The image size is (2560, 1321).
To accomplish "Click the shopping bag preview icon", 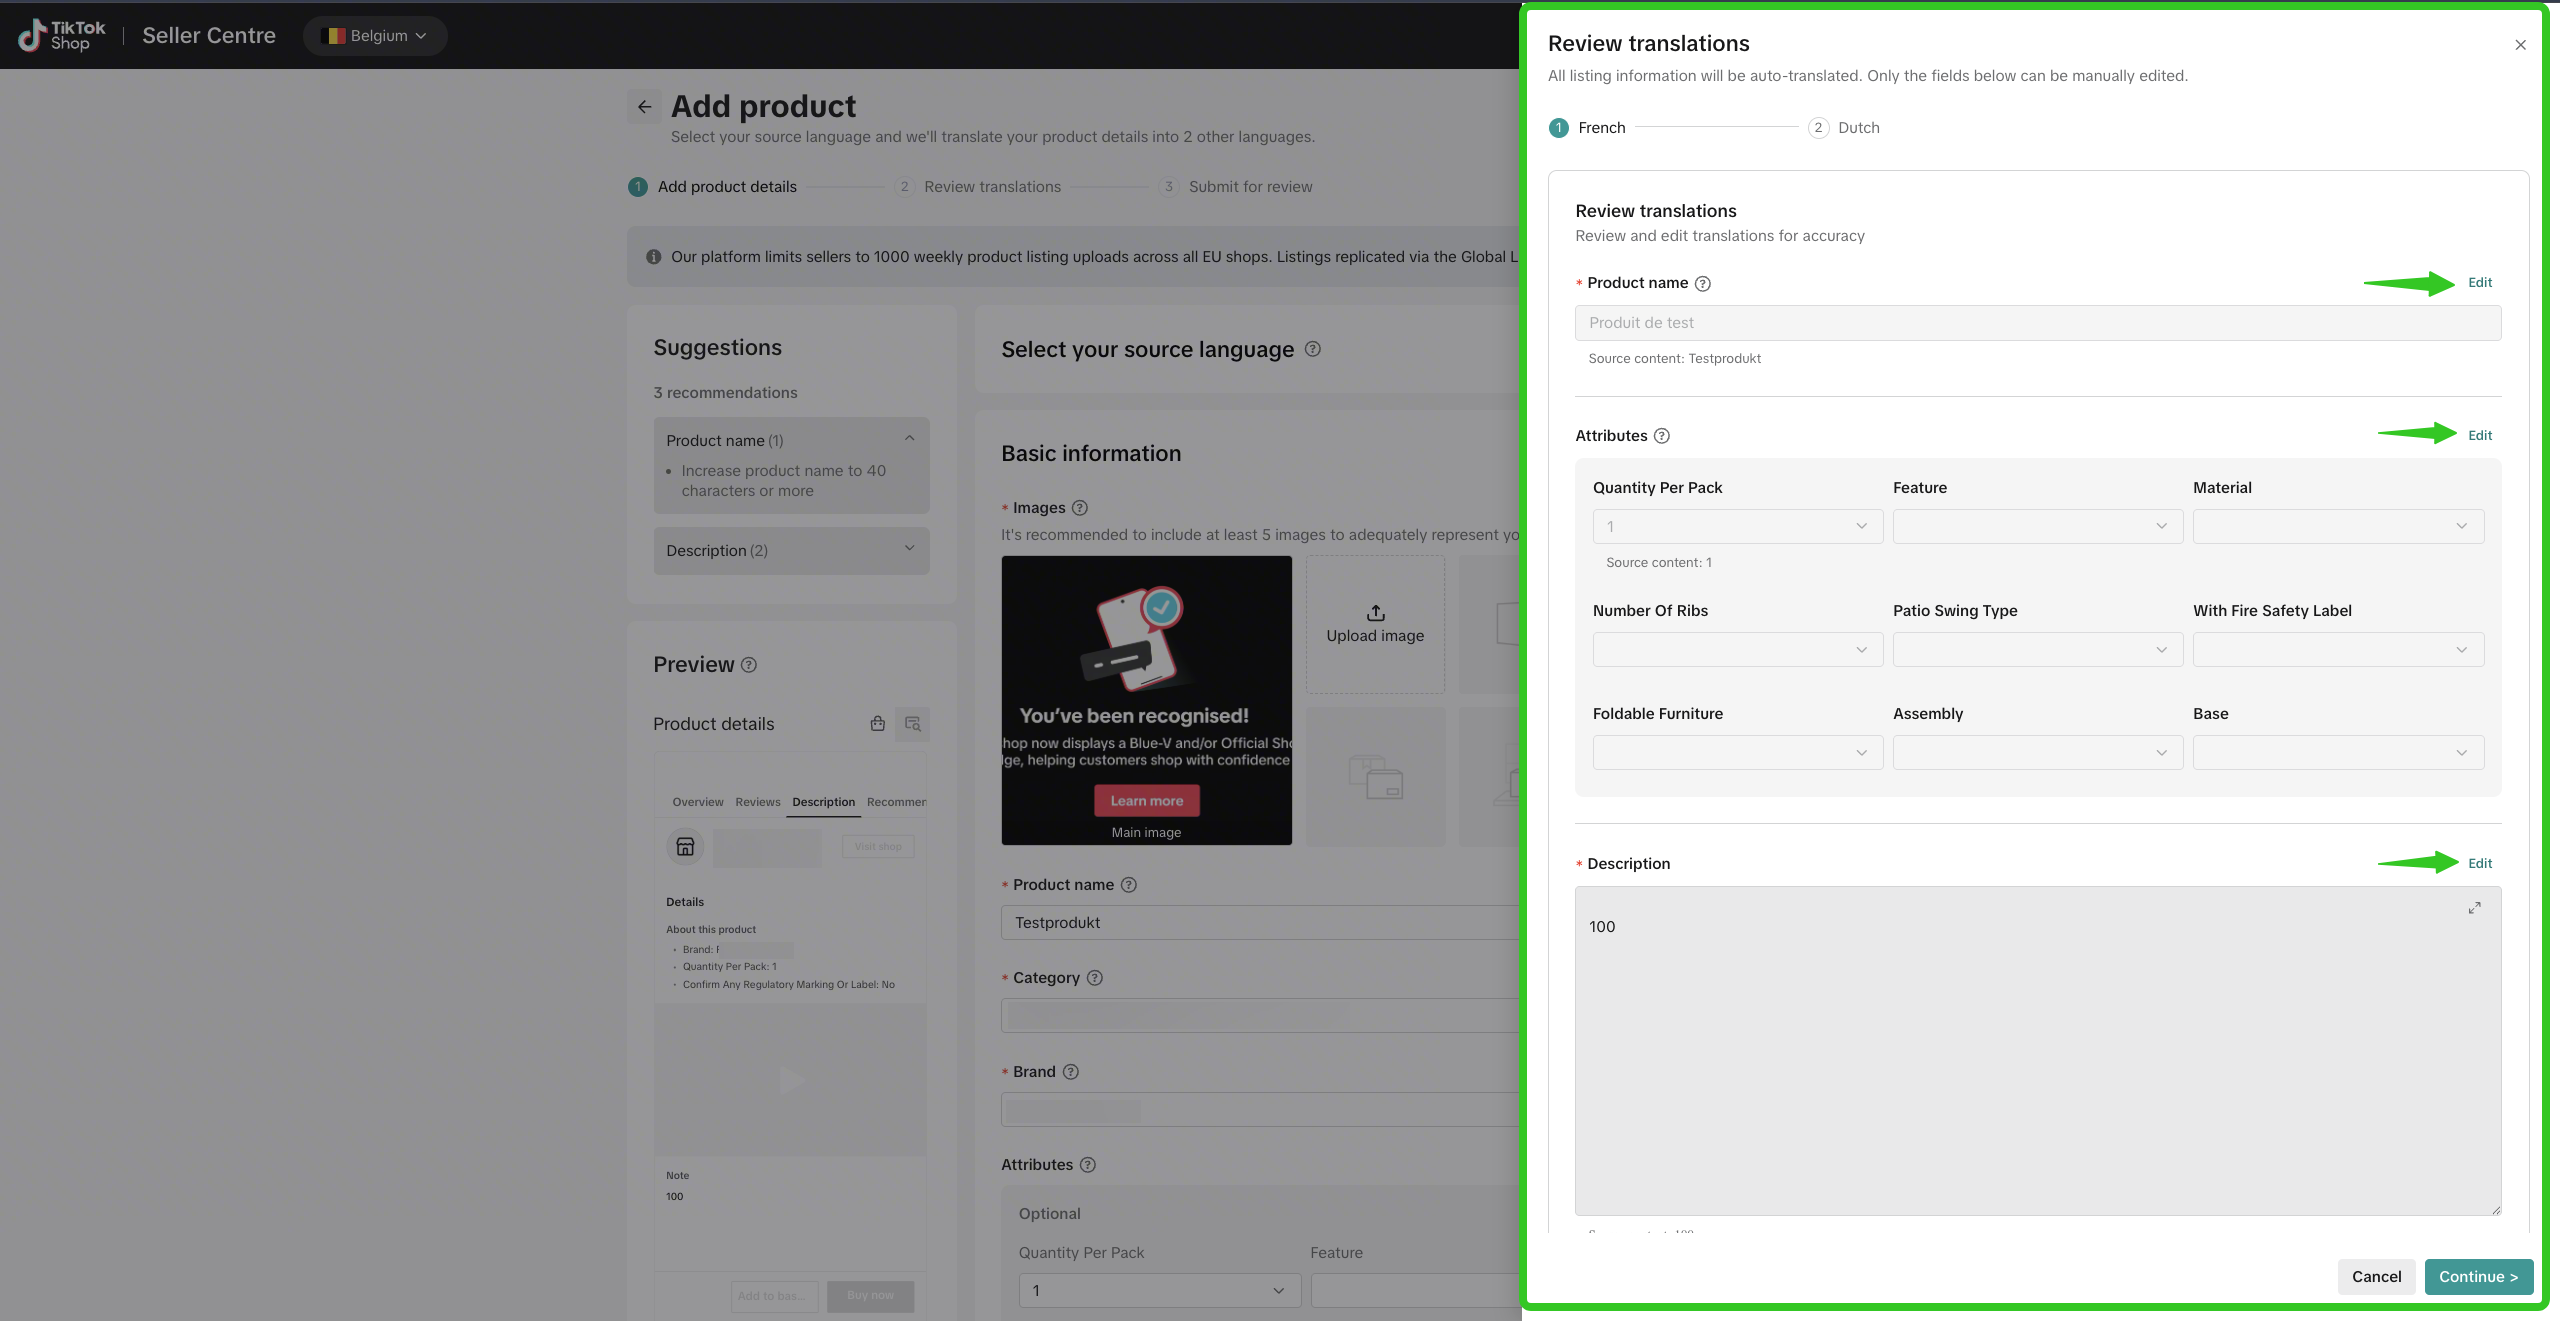I will 877,723.
